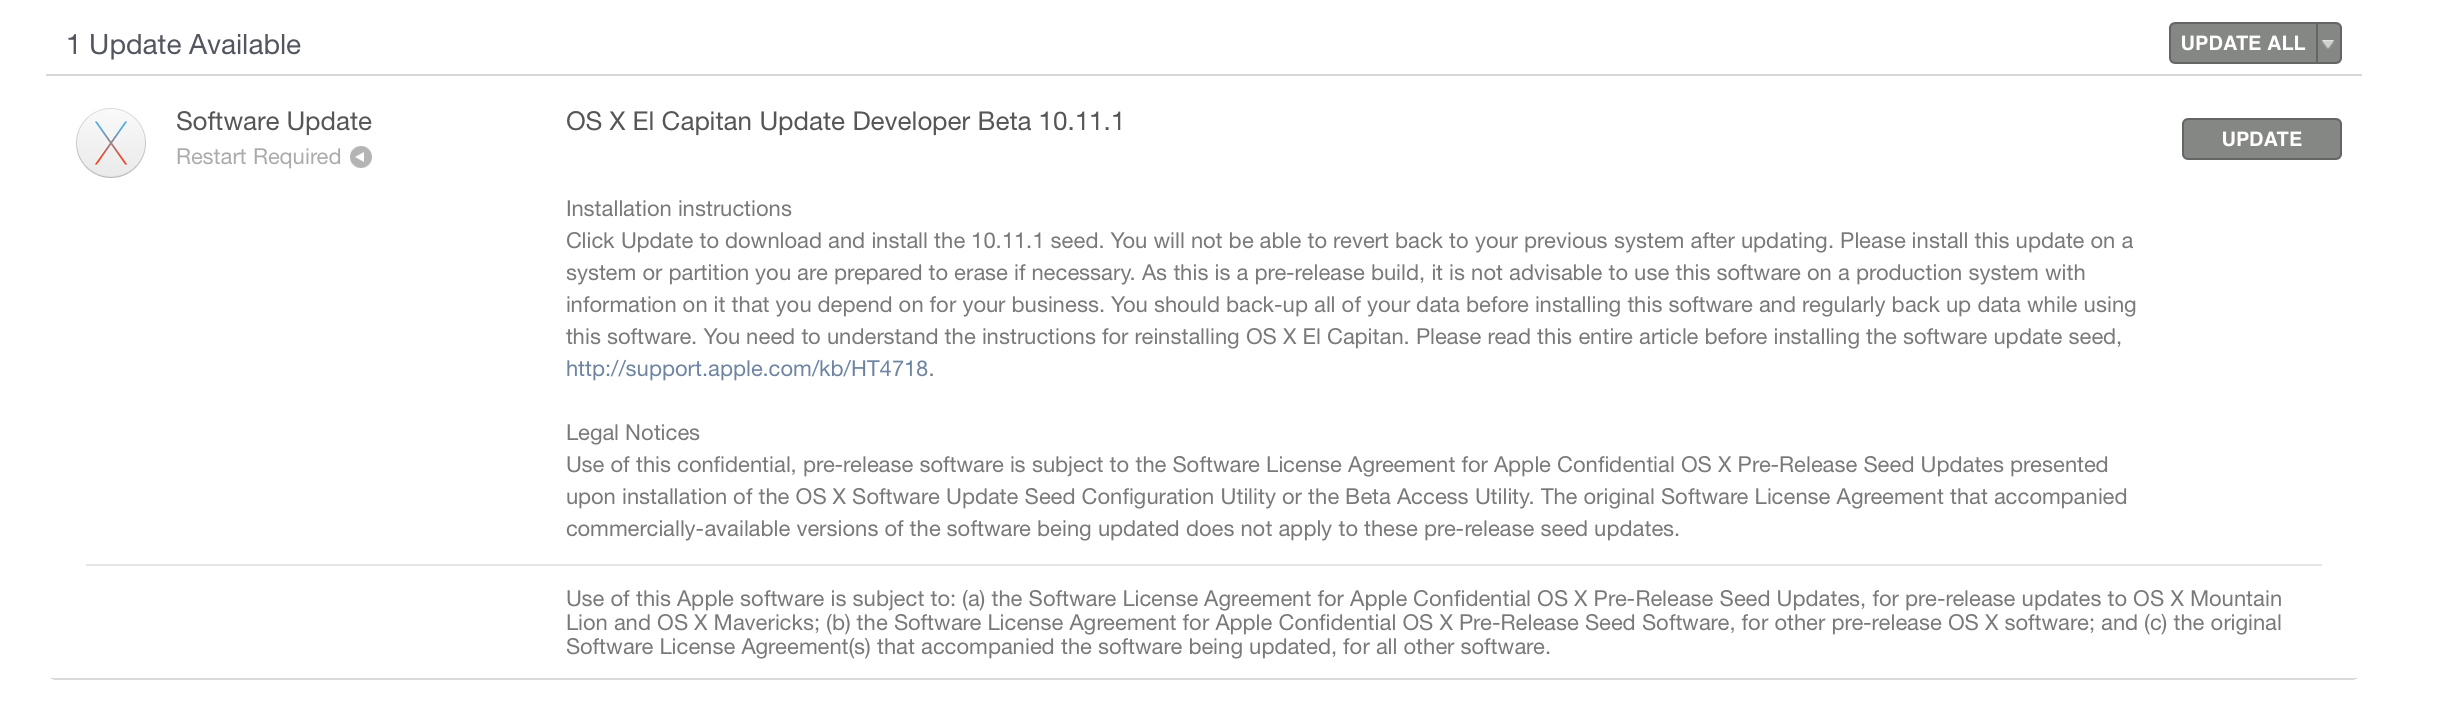The image size is (2460, 706).
Task: Click the line starting 'Use of this confidential'
Action: [x=1336, y=465]
